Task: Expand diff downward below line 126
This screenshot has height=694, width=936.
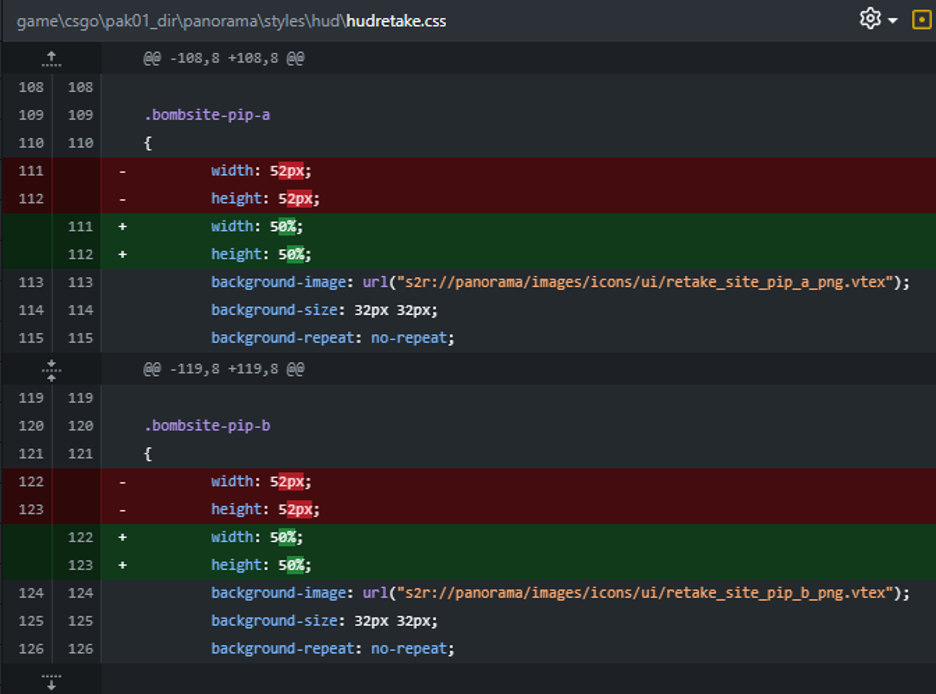Action: [x=51, y=680]
